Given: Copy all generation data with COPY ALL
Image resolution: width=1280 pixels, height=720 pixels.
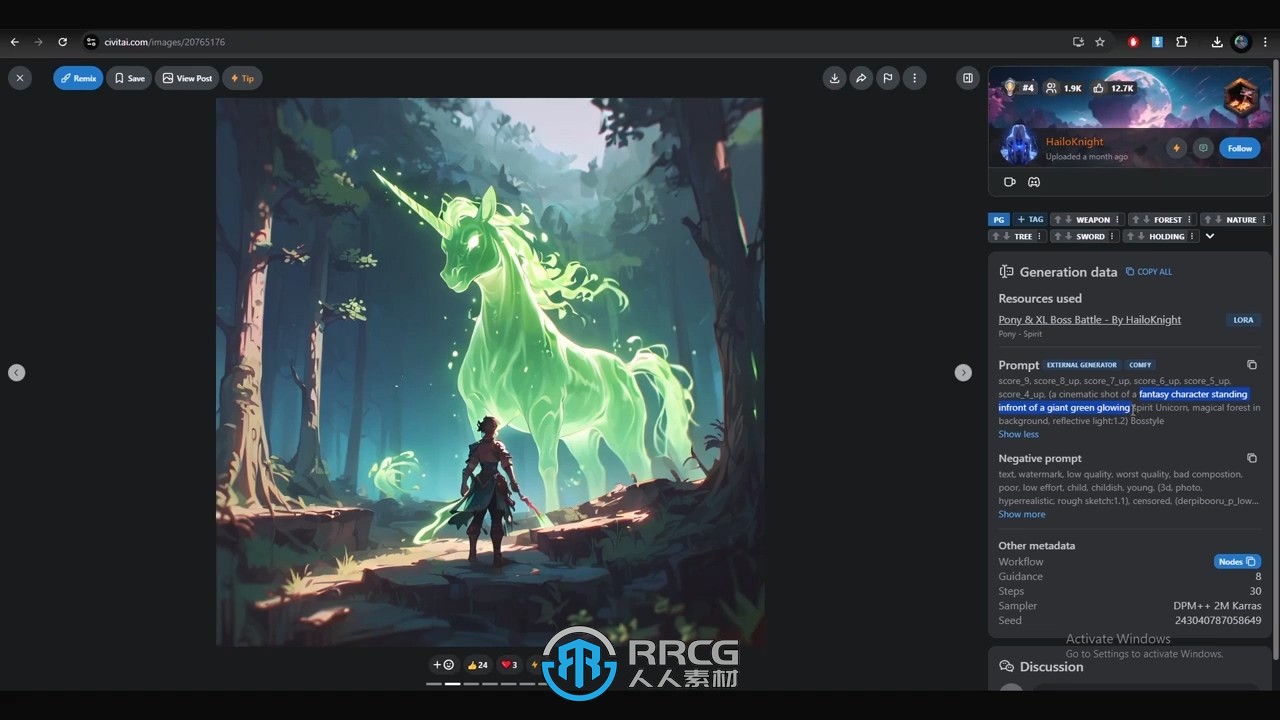Looking at the screenshot, I should (1149, 272).
